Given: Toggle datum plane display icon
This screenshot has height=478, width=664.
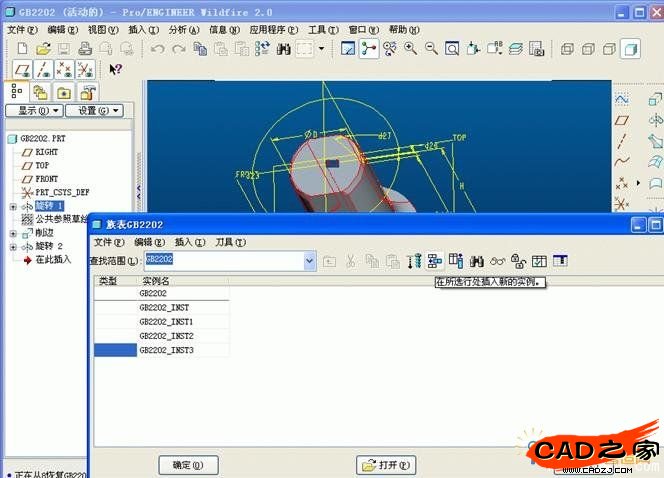Looking at the screenshot, I should coord(20,69).
